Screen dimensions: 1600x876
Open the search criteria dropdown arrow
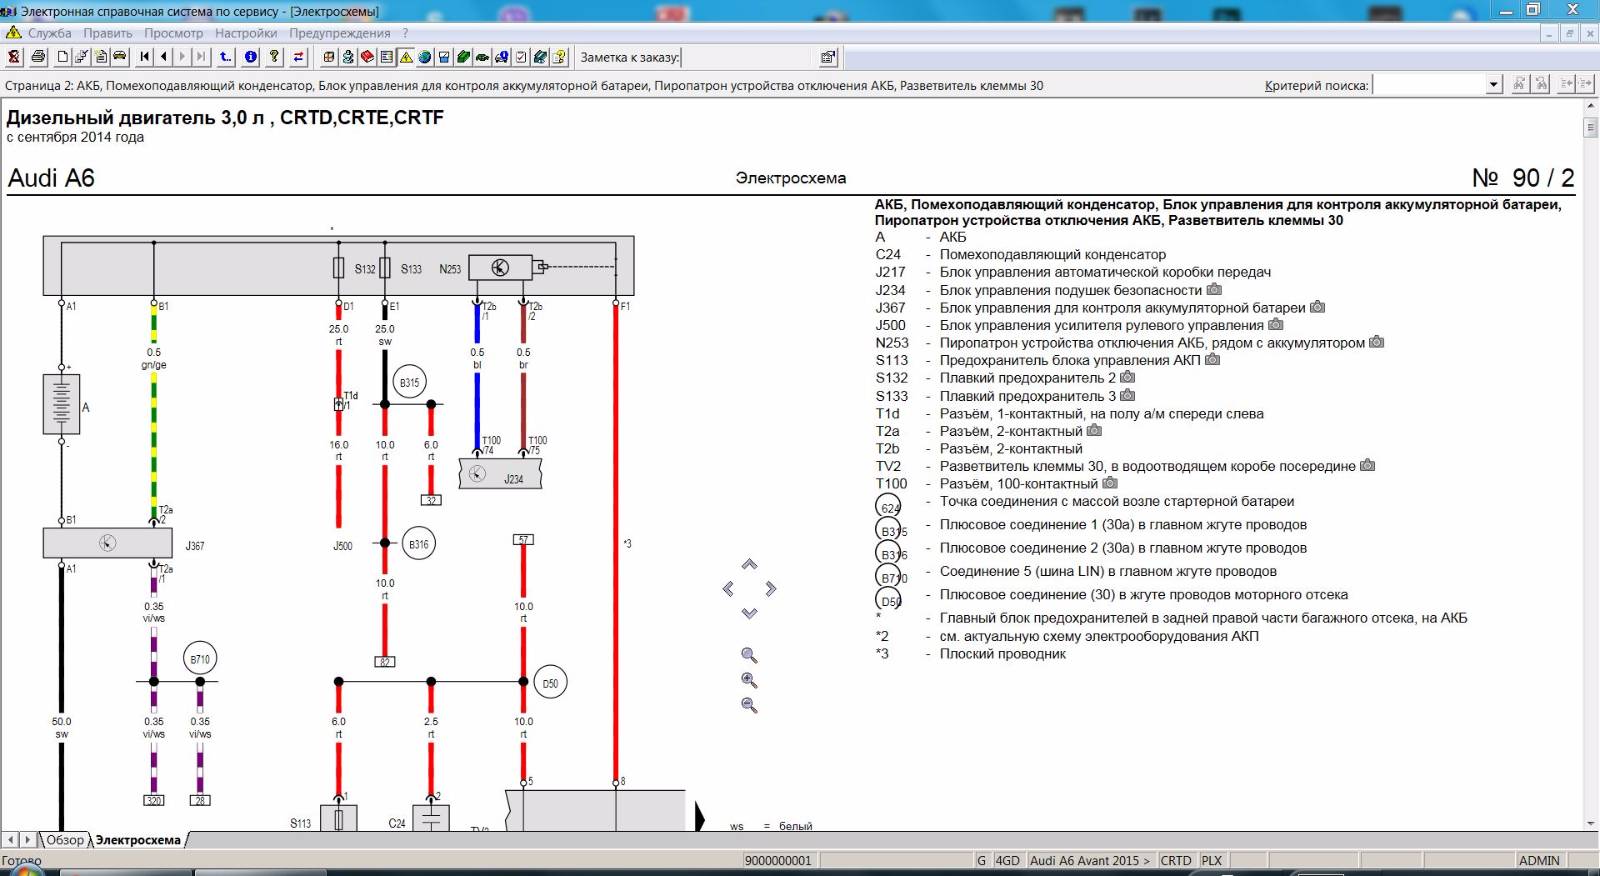(1493, 85)
